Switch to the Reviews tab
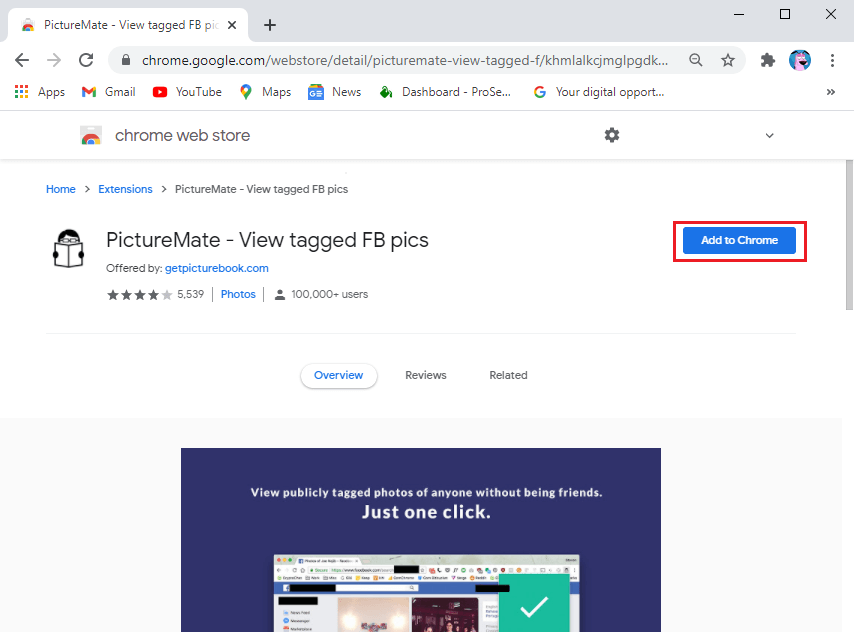Image resolution: width=854 pixels, height=632 pixels. coord(425,375)
